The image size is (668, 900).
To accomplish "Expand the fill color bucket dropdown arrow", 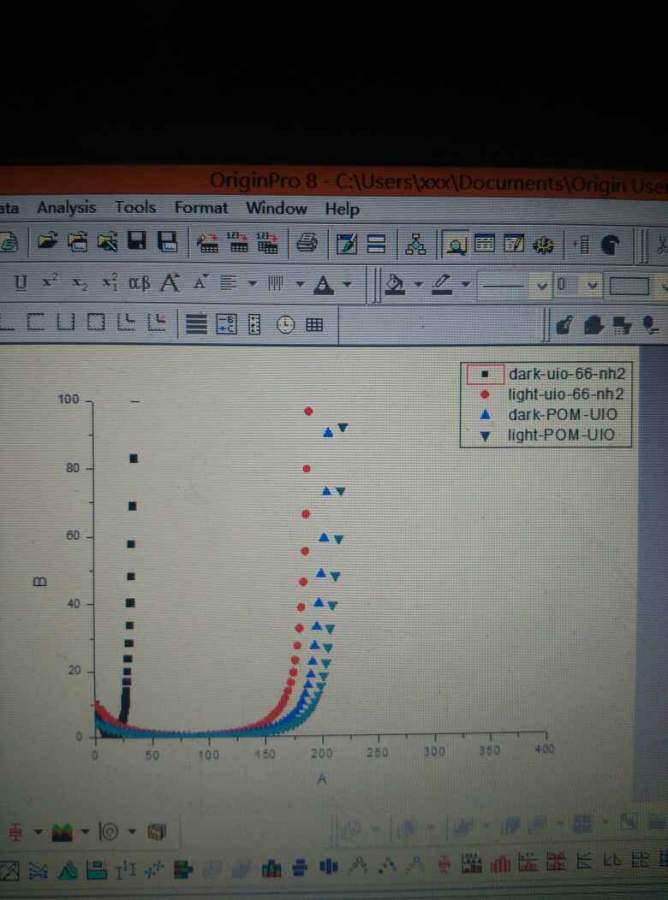I will coord(418,285).
